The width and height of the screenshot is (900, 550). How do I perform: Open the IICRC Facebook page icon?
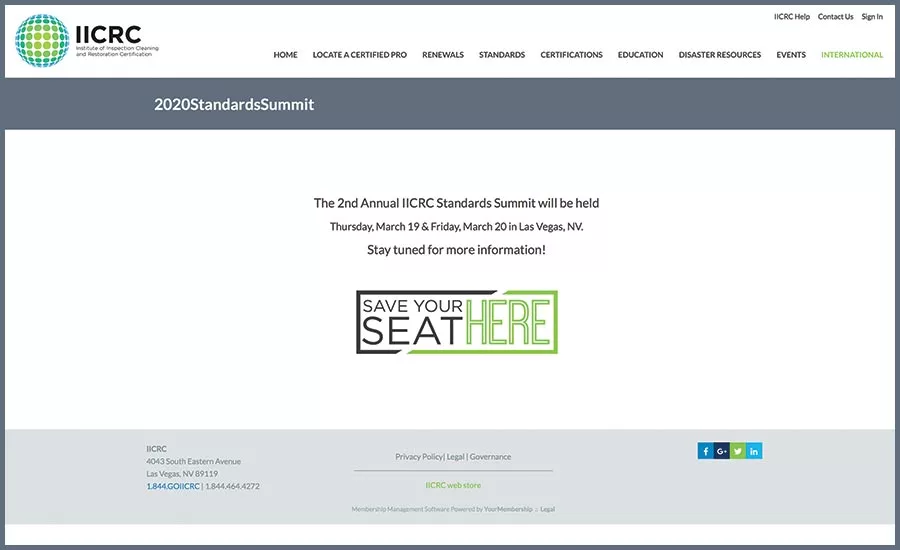click(705, 451)
